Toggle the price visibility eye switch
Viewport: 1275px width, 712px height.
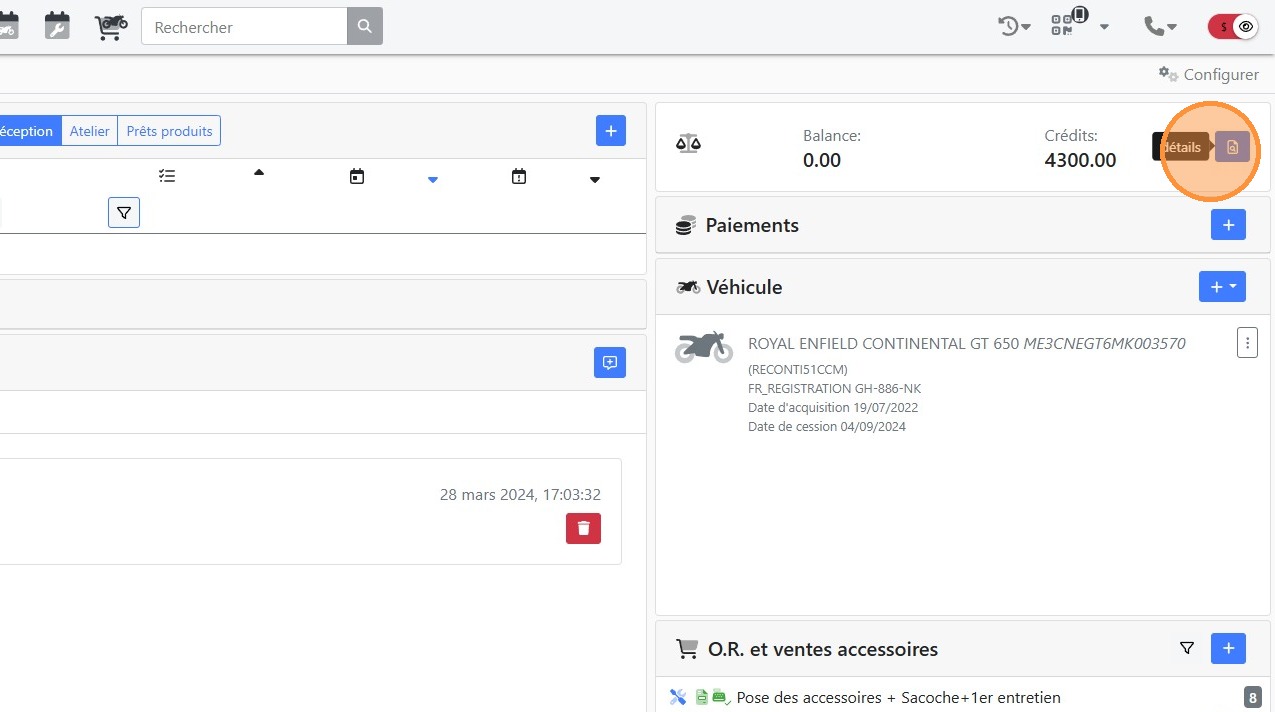point(1233,27)
